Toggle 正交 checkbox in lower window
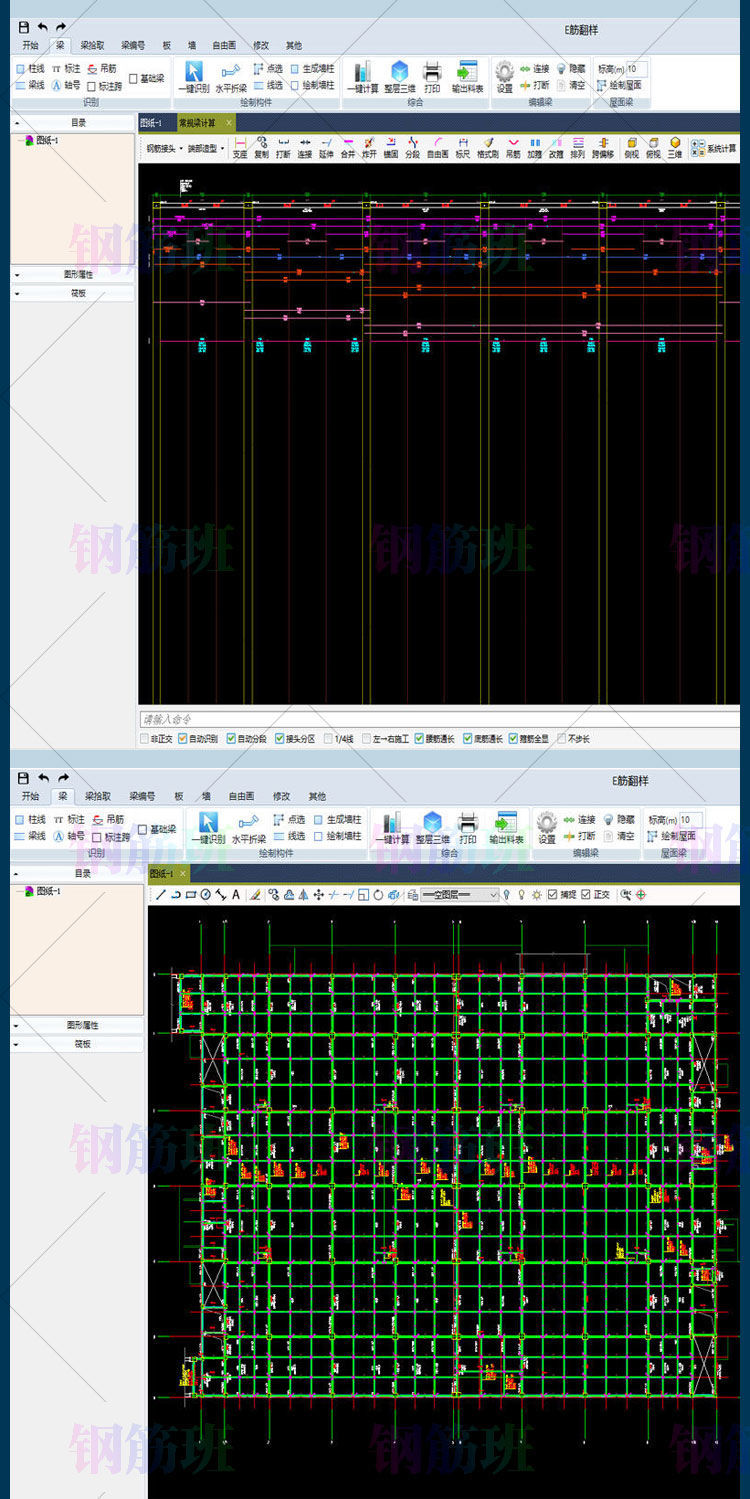Image resolution: width=750 pixels, height=1499 pixels. 587,895
